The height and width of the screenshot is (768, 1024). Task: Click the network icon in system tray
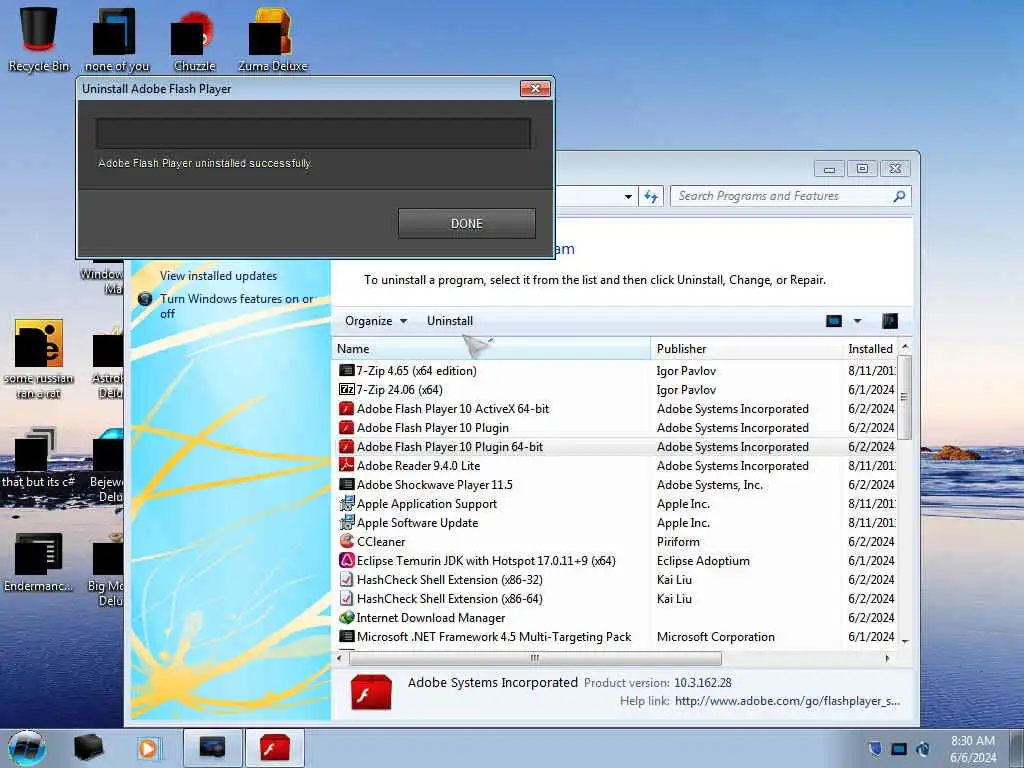click(899, 749)
